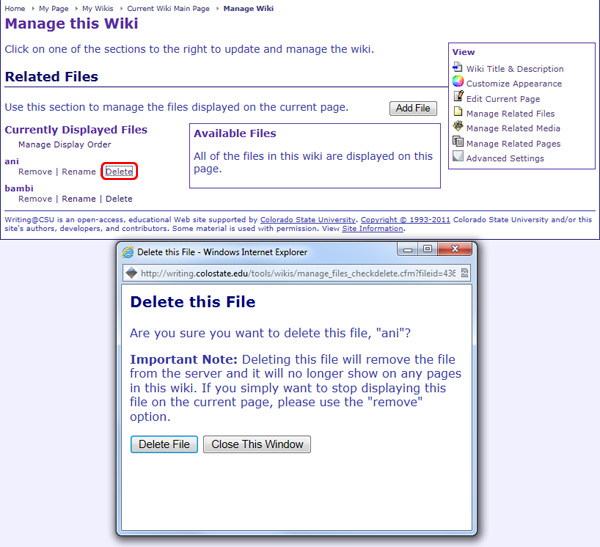
Task: Click the Advanced Settings icon
Action: point(458,158)
